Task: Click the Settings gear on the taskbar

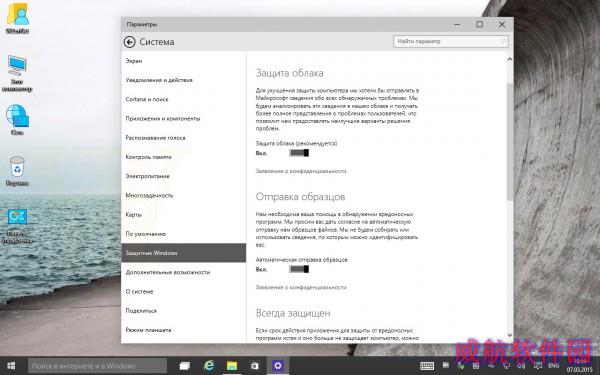Action: (x=278, y=366)
